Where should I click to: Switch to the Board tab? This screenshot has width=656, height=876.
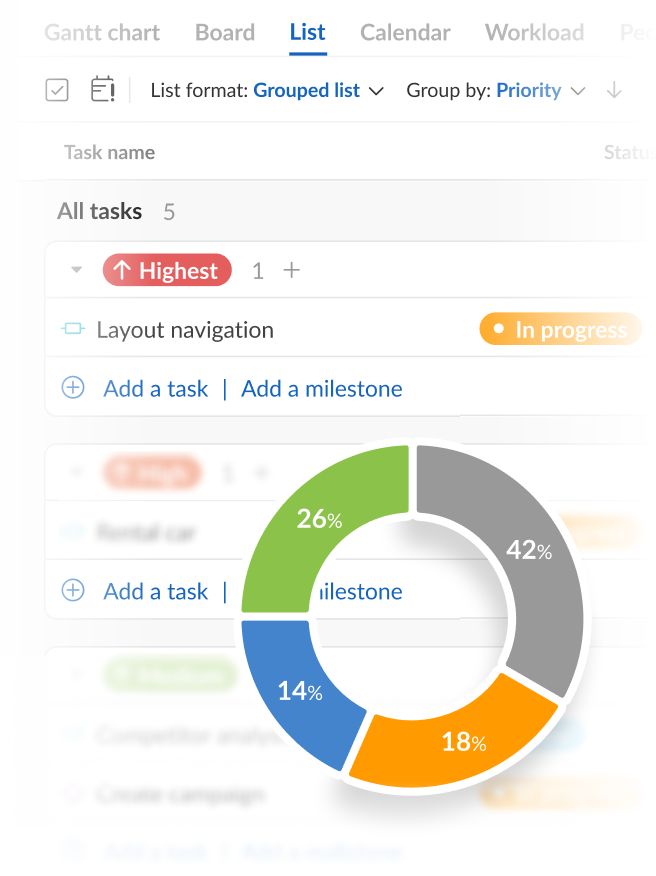225,32
